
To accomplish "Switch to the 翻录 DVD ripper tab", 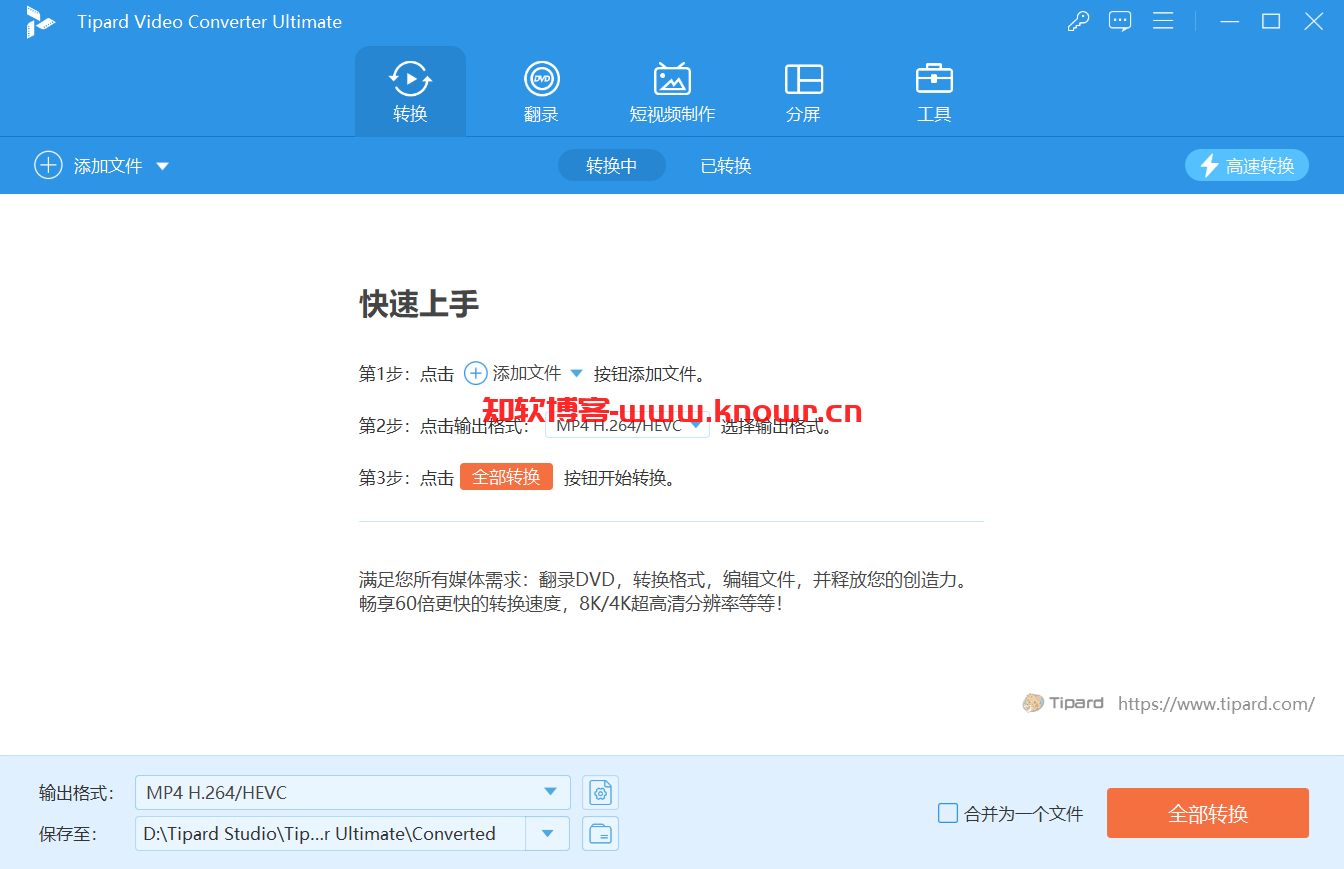I will pos(541,91).
